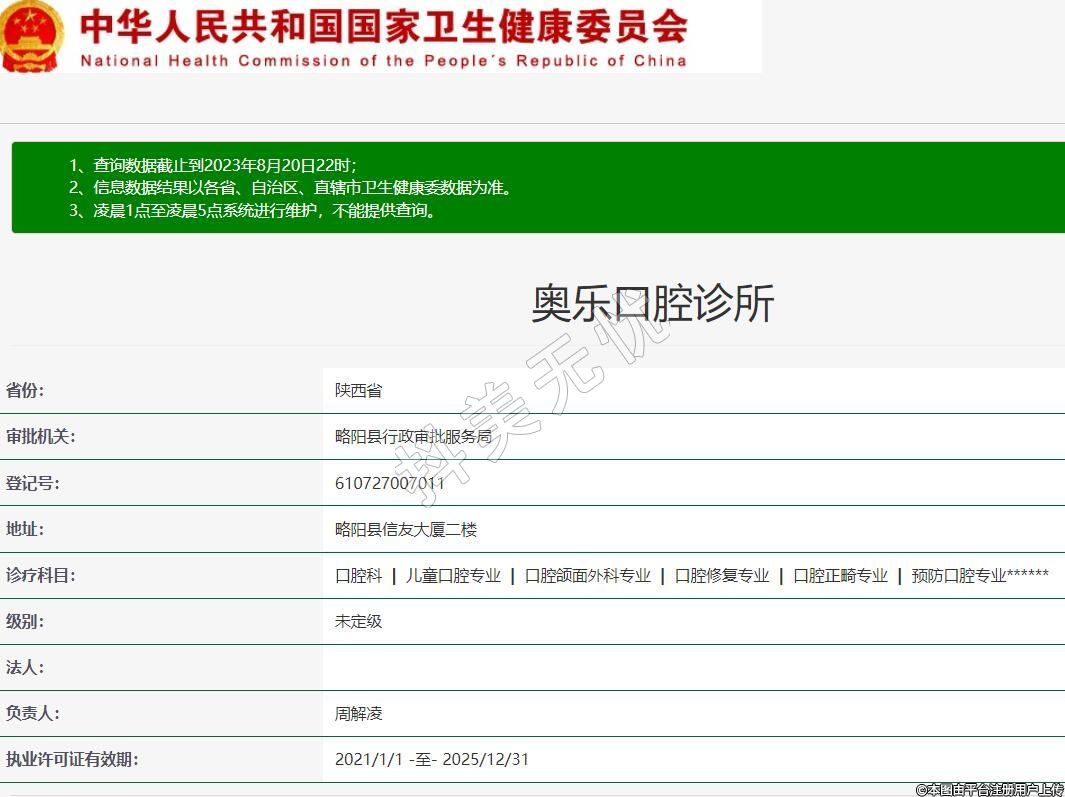Click the clinic name heading 奥乐口腔诊所
Viewport: 1065px width, 797px height.
(652, 304)
